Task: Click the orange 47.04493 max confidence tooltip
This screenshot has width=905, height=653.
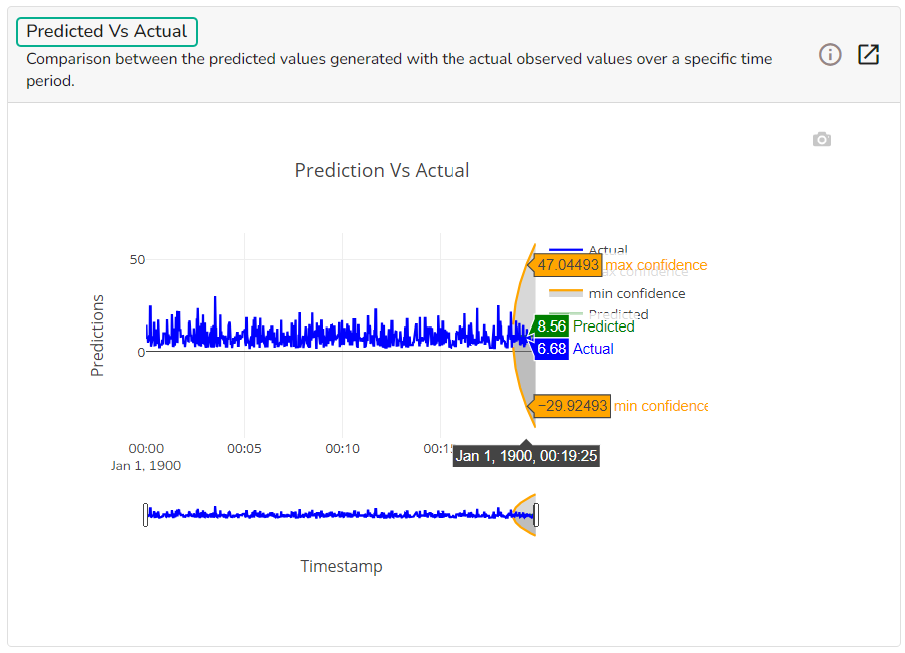Action: coord(566,265)
